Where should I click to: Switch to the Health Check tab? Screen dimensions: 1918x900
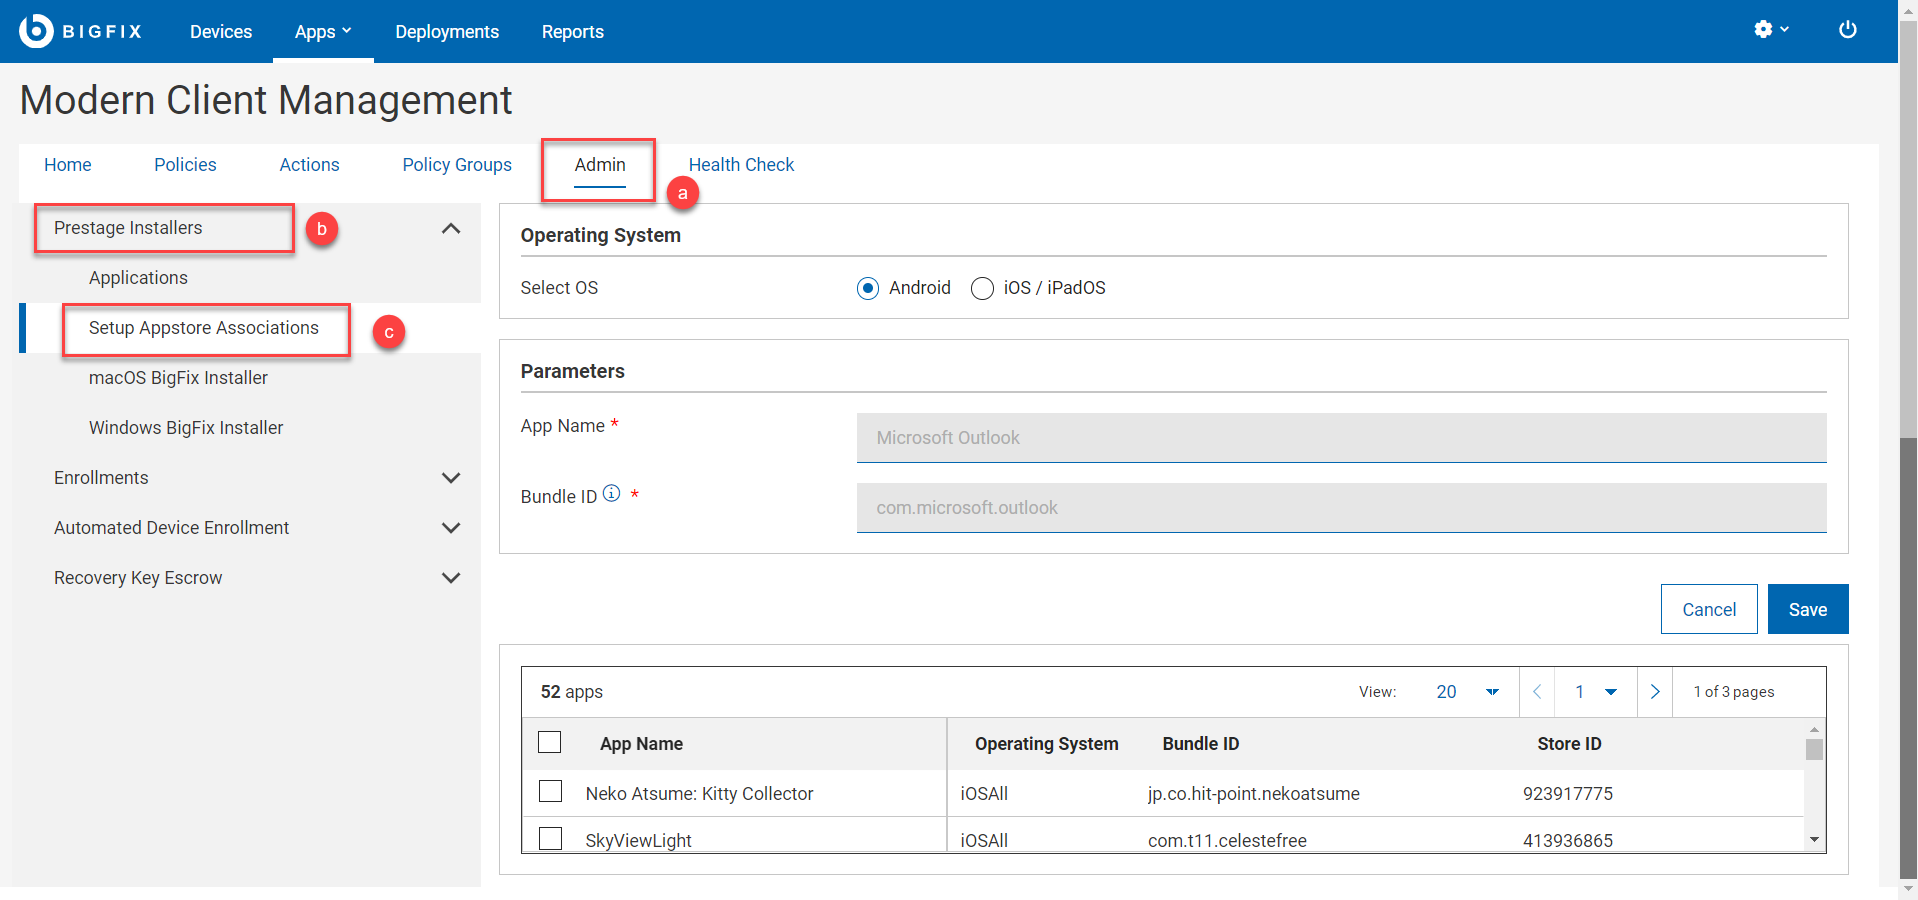coord(741,165)
